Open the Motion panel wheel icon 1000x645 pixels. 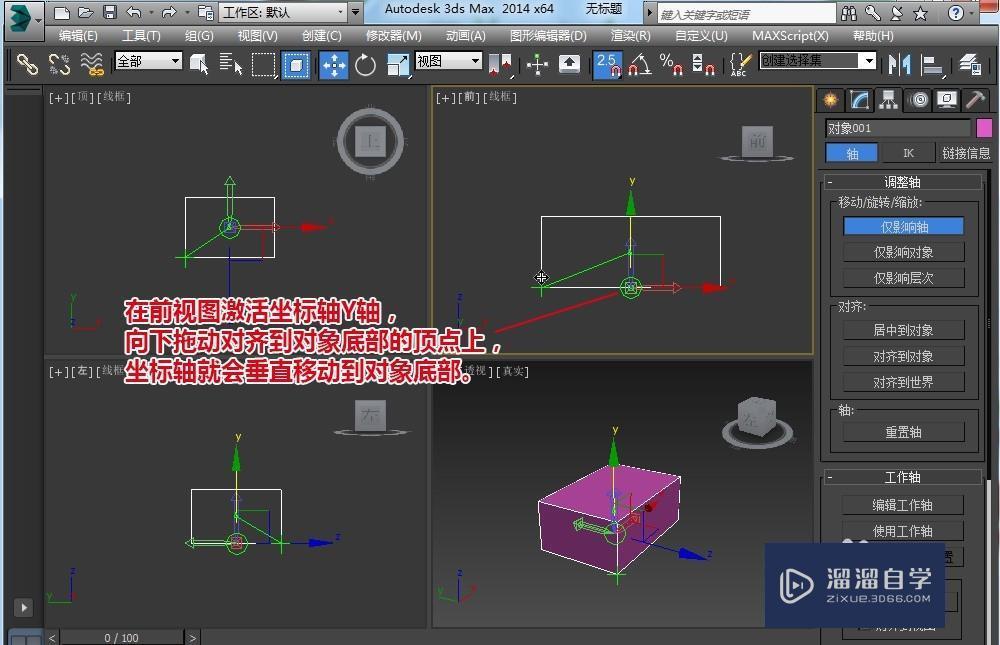(x=918, y=100)
